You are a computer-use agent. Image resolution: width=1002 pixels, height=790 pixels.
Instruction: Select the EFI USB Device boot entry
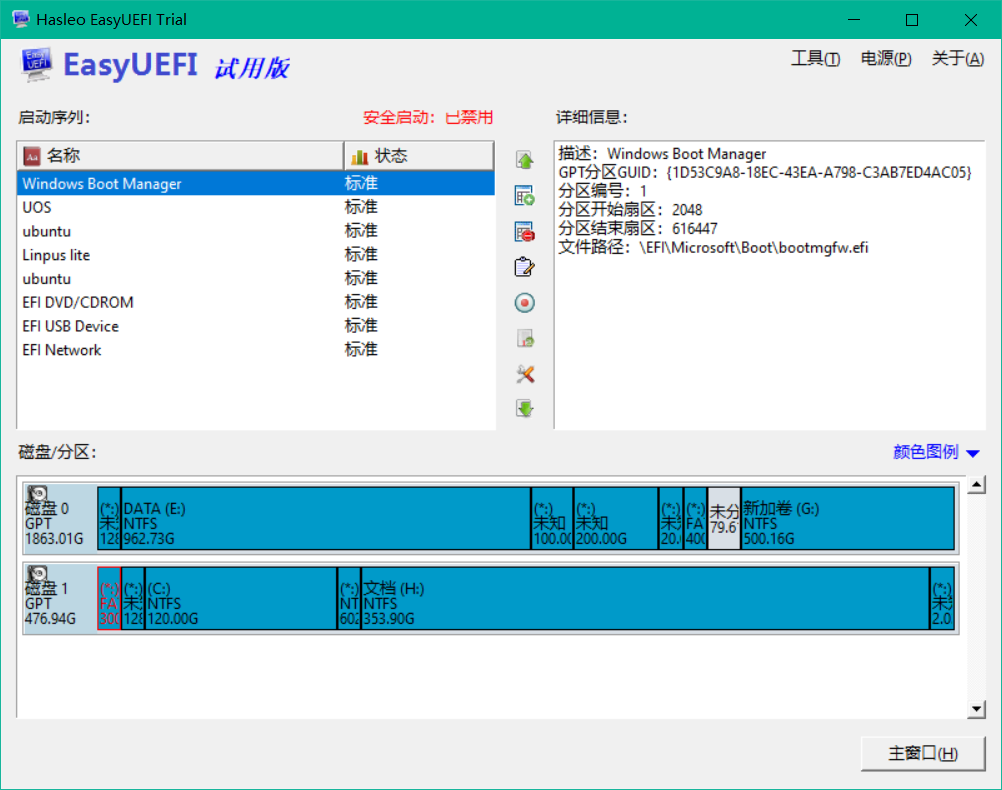pos(256,326)
